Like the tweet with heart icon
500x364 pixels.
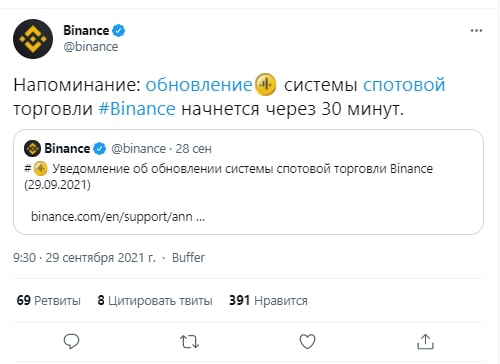(307, 342)
